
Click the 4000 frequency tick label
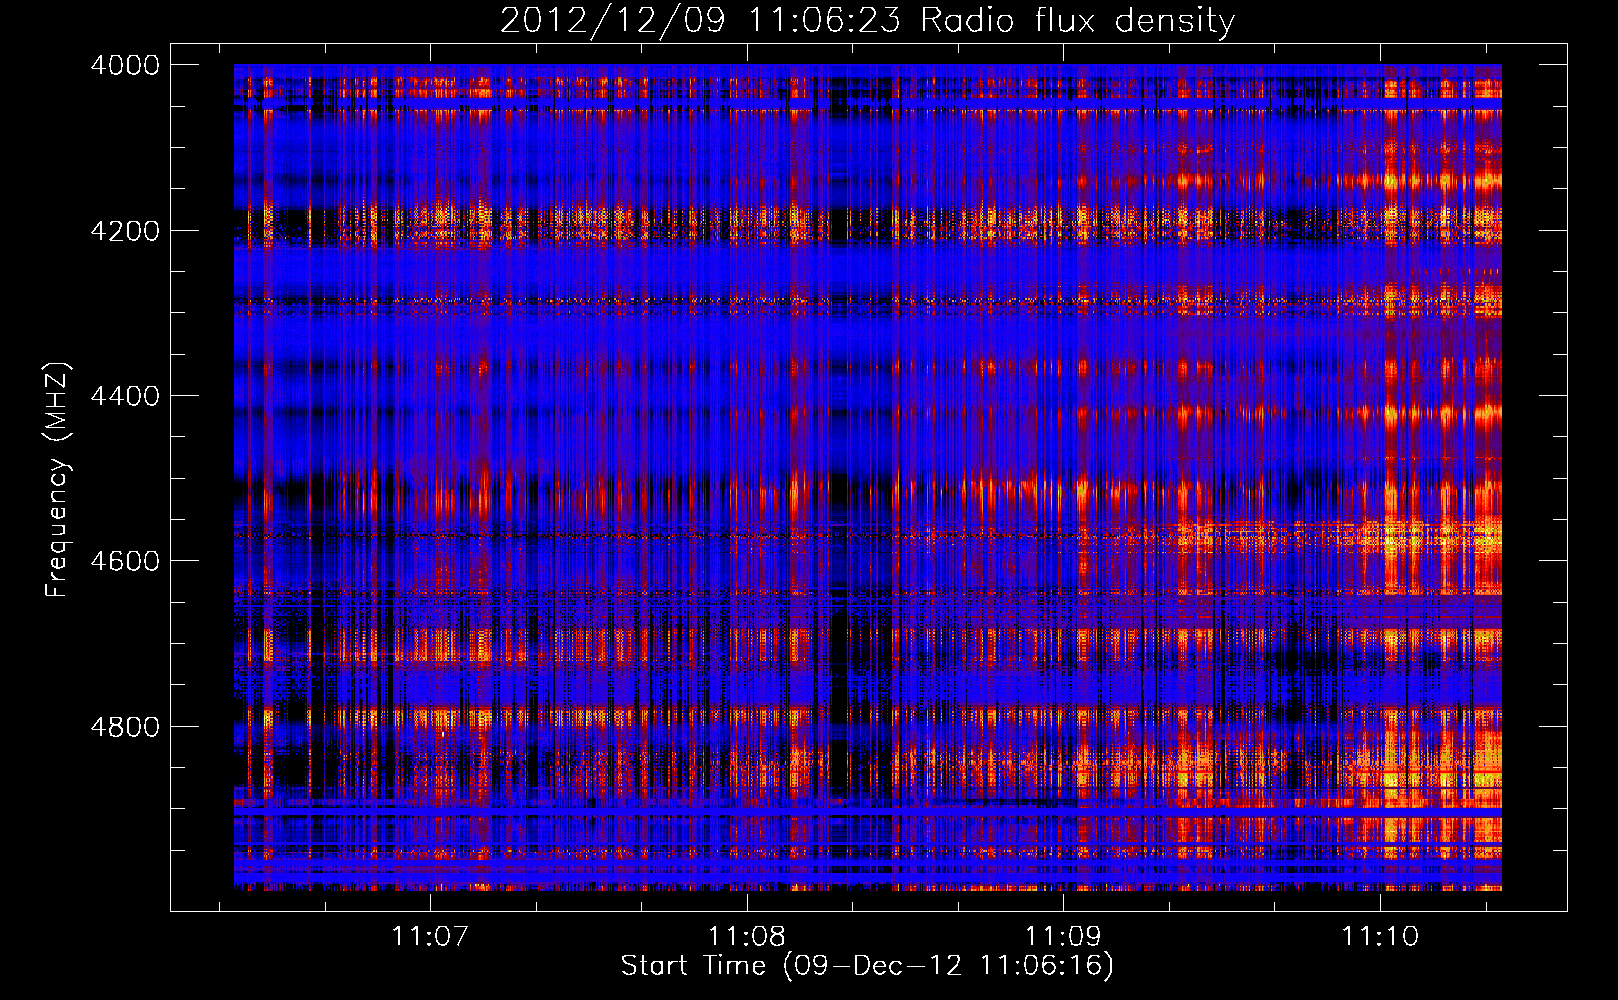pos(125,65)
